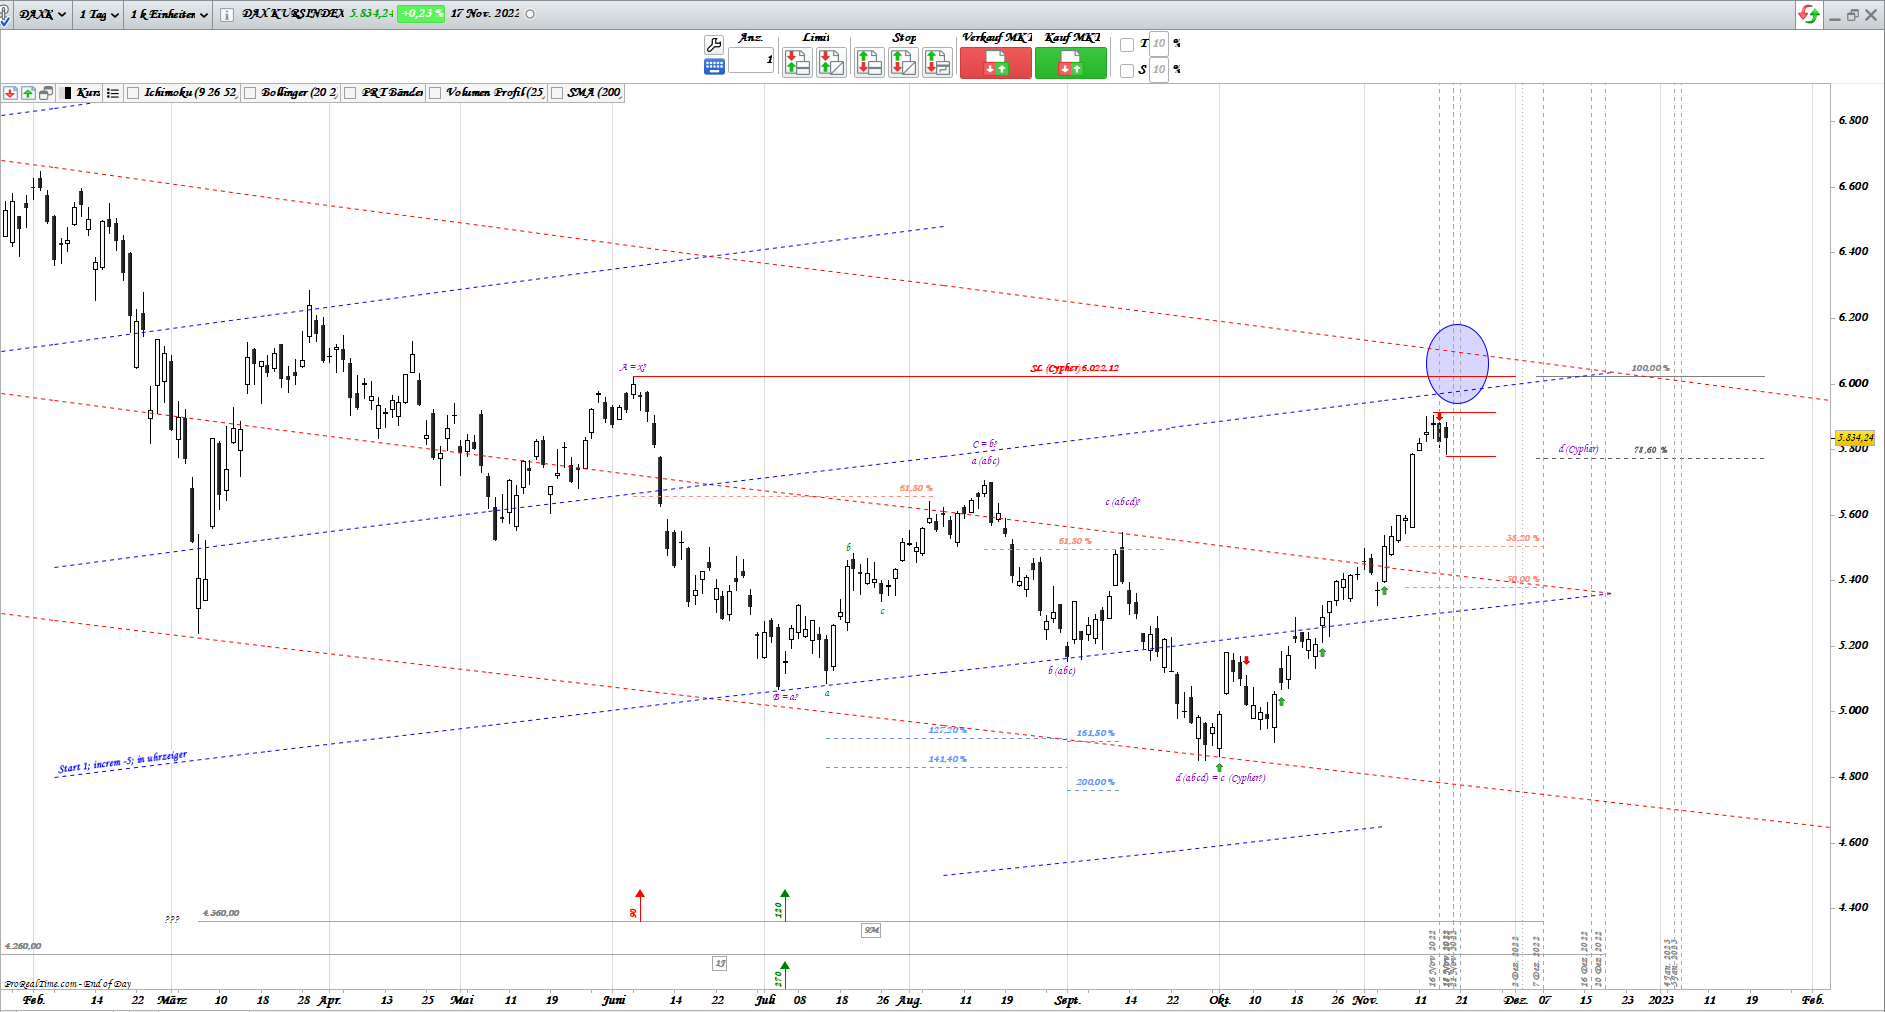The height and width of the screenshot is (1012, 1885).
Task: Click the ProRealTime.com End of Day label
Action: tap(68, 984)
